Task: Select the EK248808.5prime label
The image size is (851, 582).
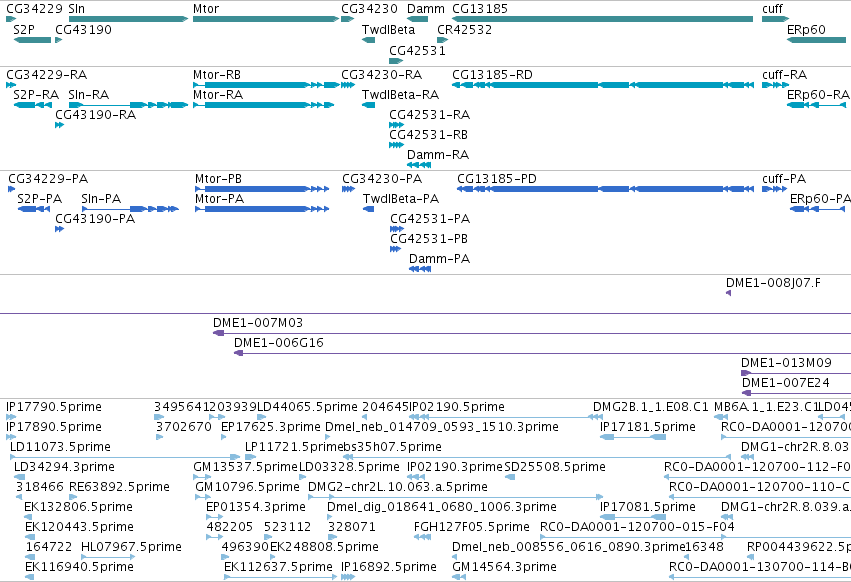Action: (324, 547)
